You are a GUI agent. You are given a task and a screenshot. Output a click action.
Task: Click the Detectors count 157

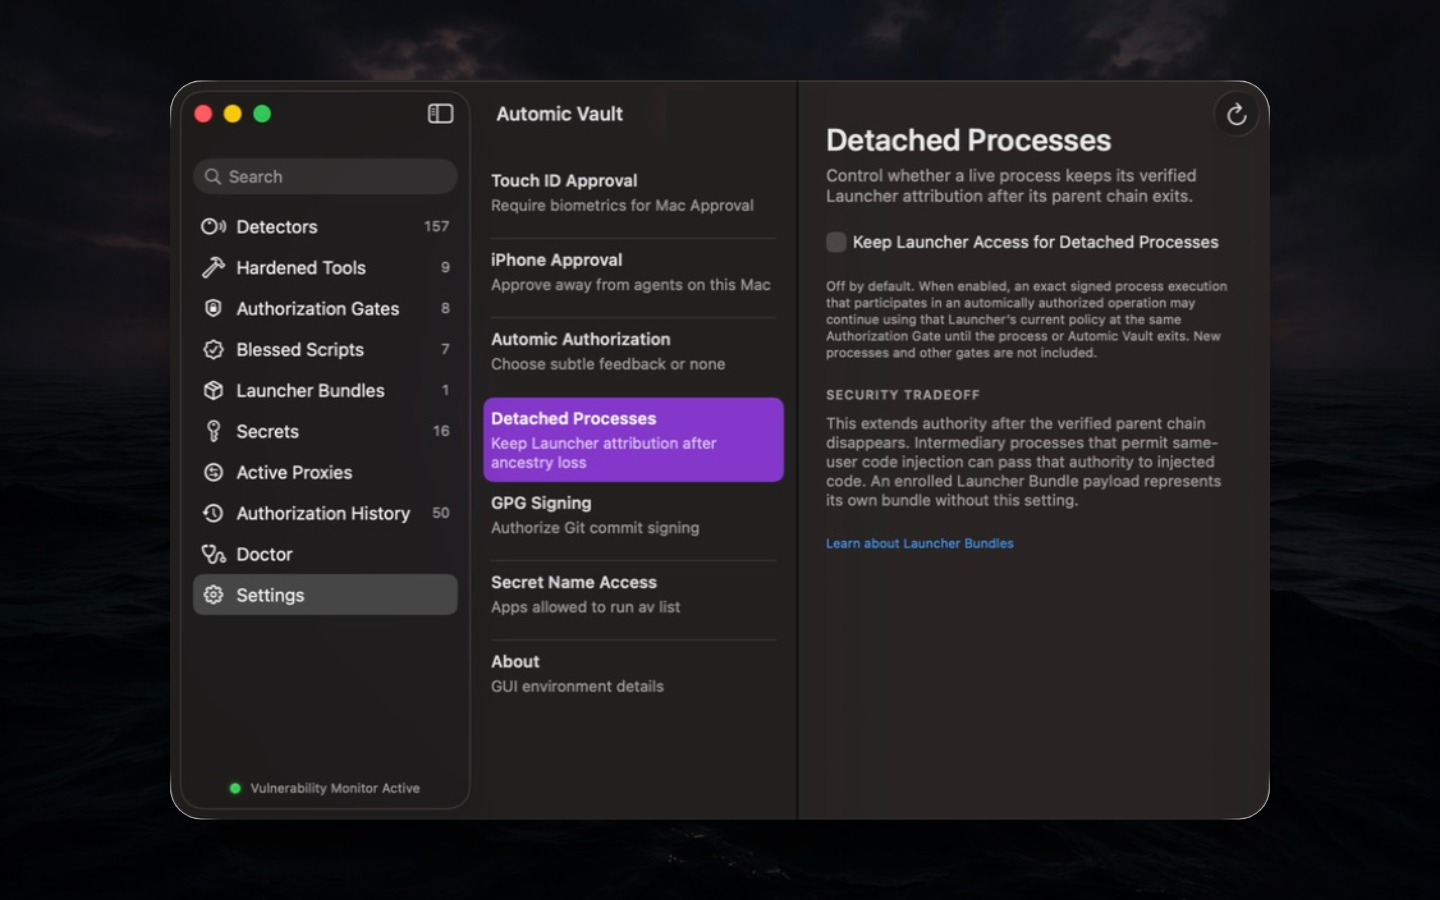pyautogui.click(x=437, y=227)
